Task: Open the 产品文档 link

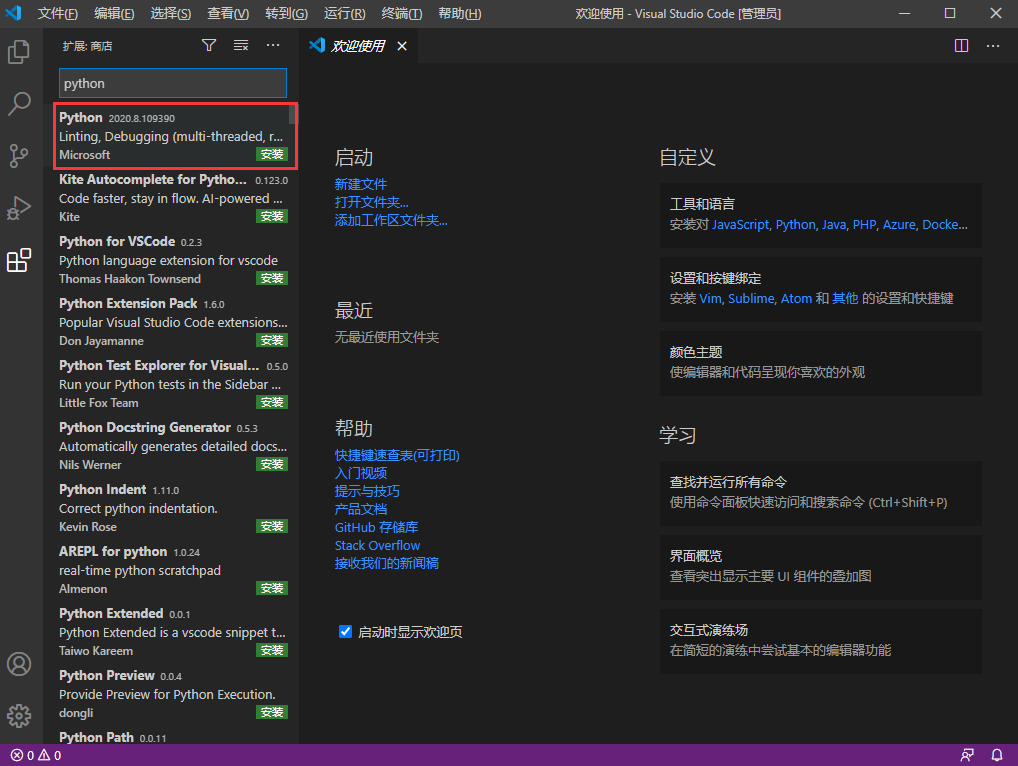Action: (360, 510)
